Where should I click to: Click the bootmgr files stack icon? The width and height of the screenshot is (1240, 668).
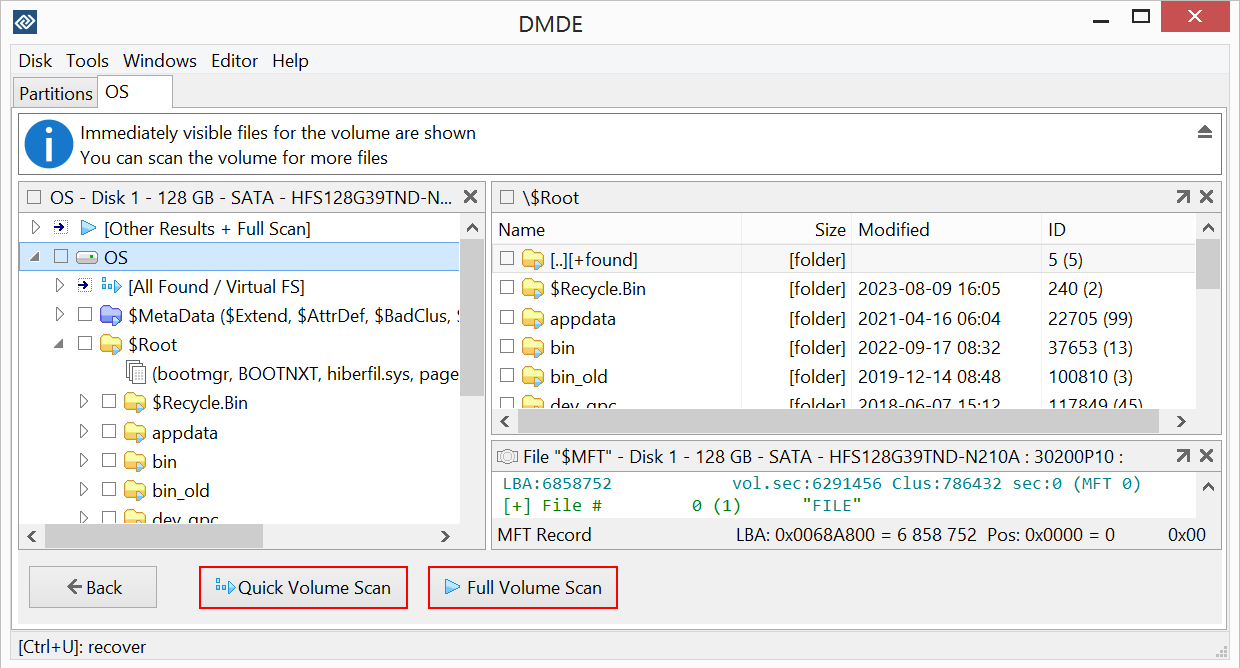point(136,373)
